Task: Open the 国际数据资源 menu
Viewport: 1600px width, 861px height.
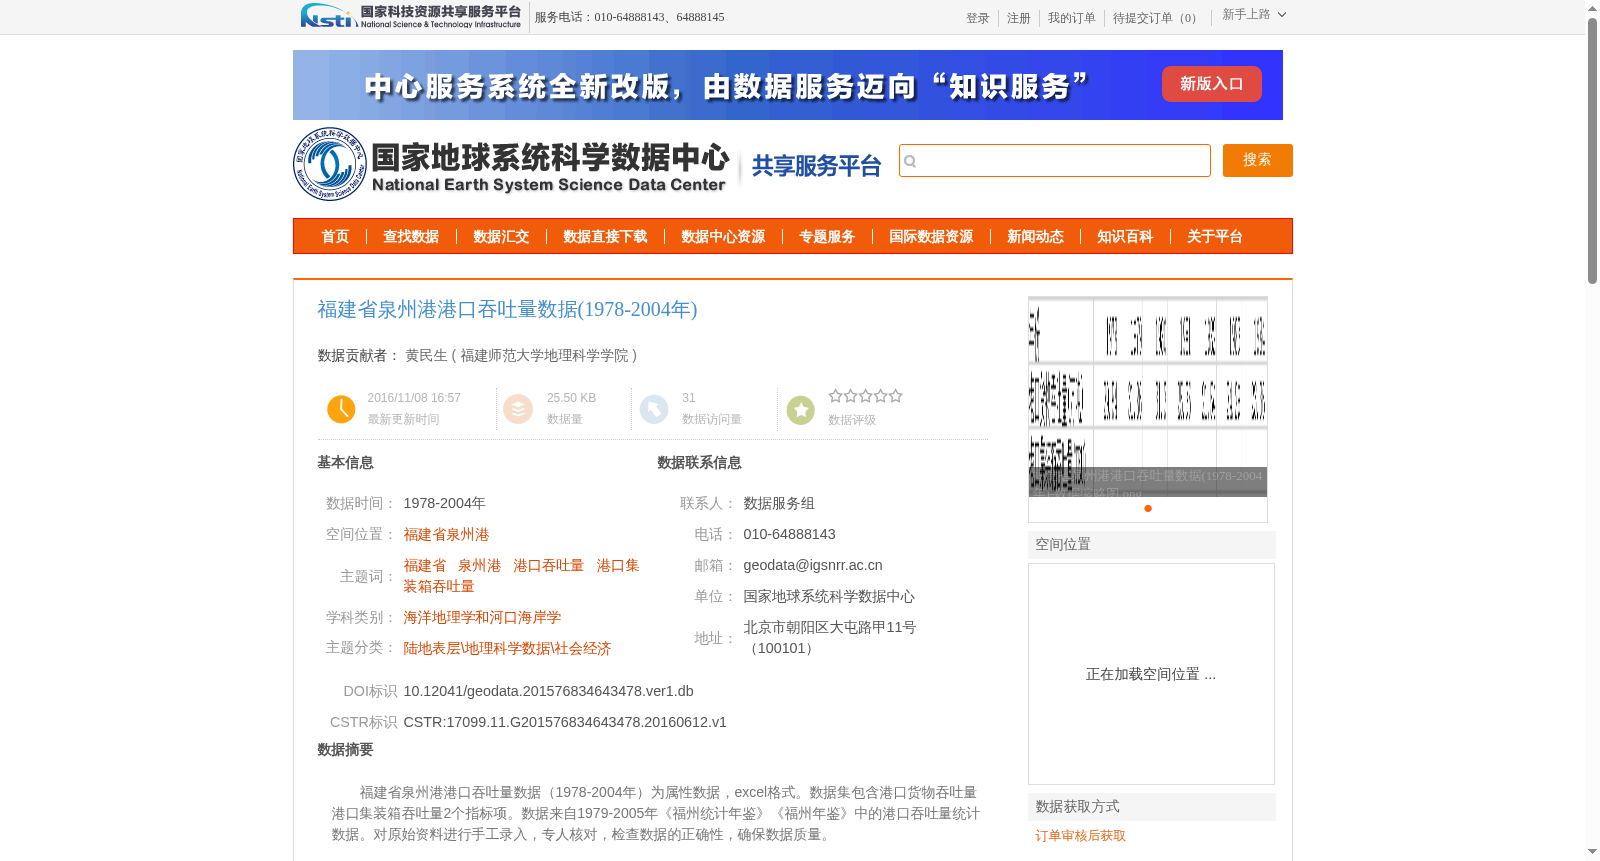Action: click(931, 237)
